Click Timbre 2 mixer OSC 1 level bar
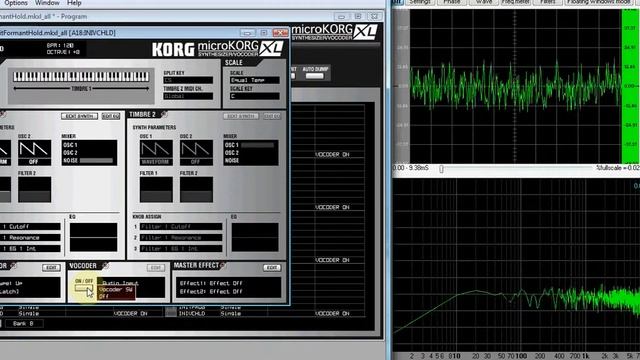Image resolution: width=640 pixels, height=360 pixels. tap(258, 145)
